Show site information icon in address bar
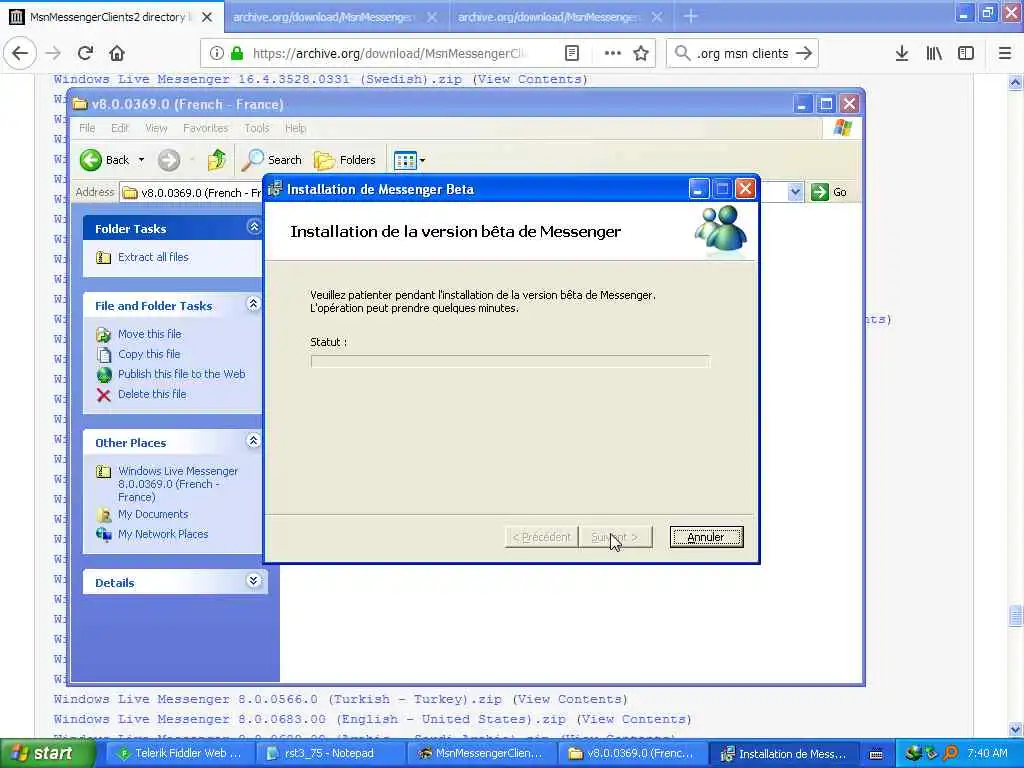Viewport: 1024px width, 768px height. pos(216,54)
